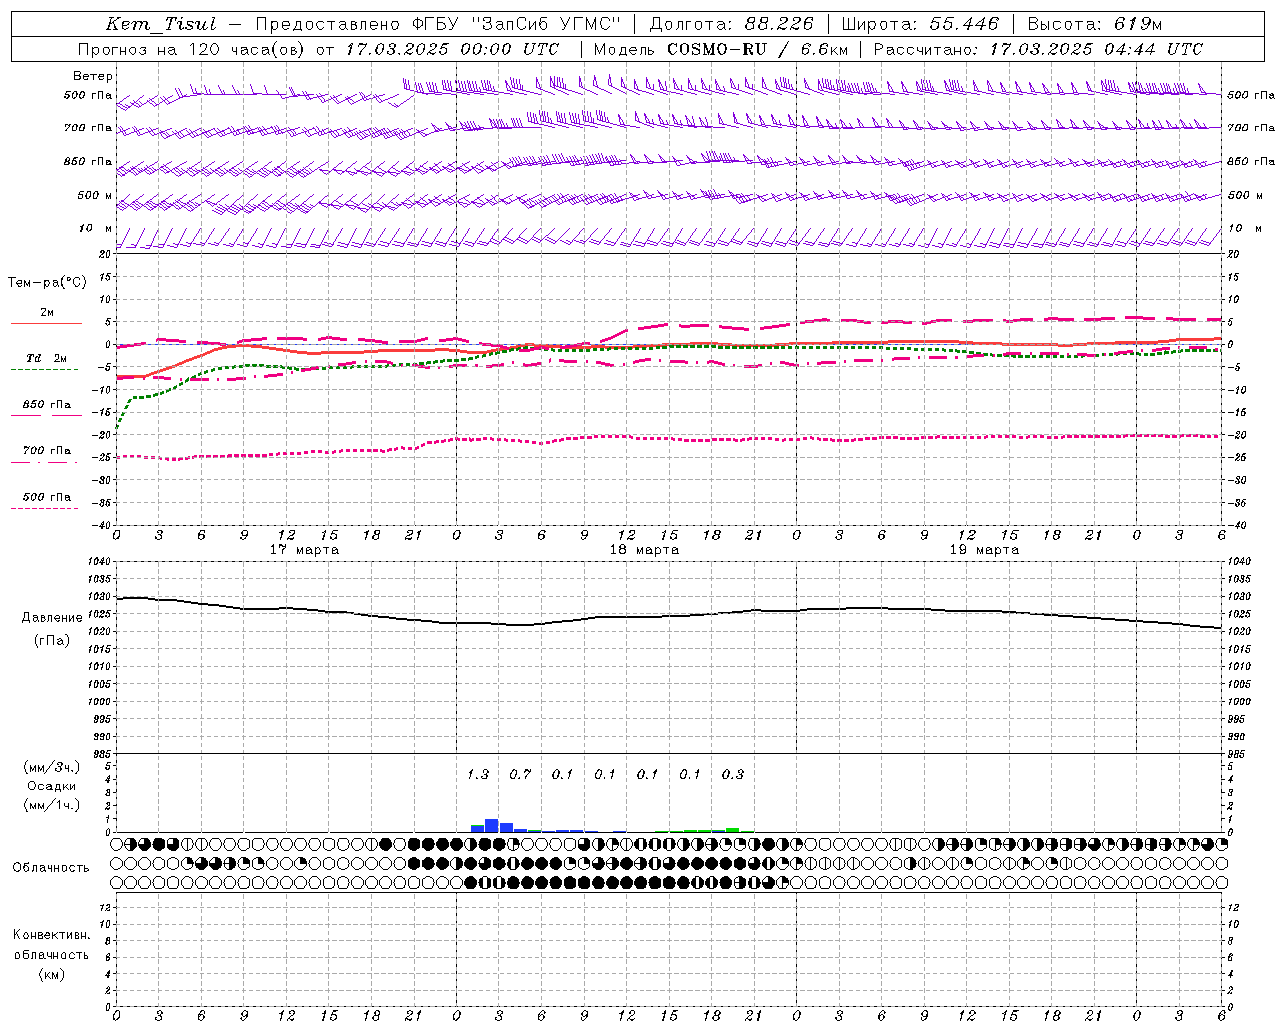
Task: Click the Конвективн. panel label
Action: 51,935
